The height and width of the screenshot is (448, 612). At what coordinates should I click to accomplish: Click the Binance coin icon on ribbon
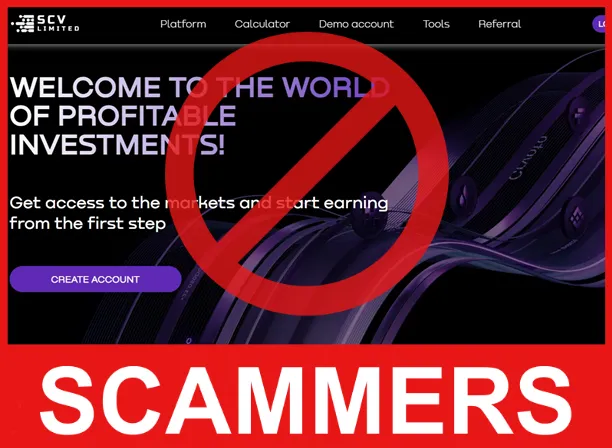click(576, 218)
